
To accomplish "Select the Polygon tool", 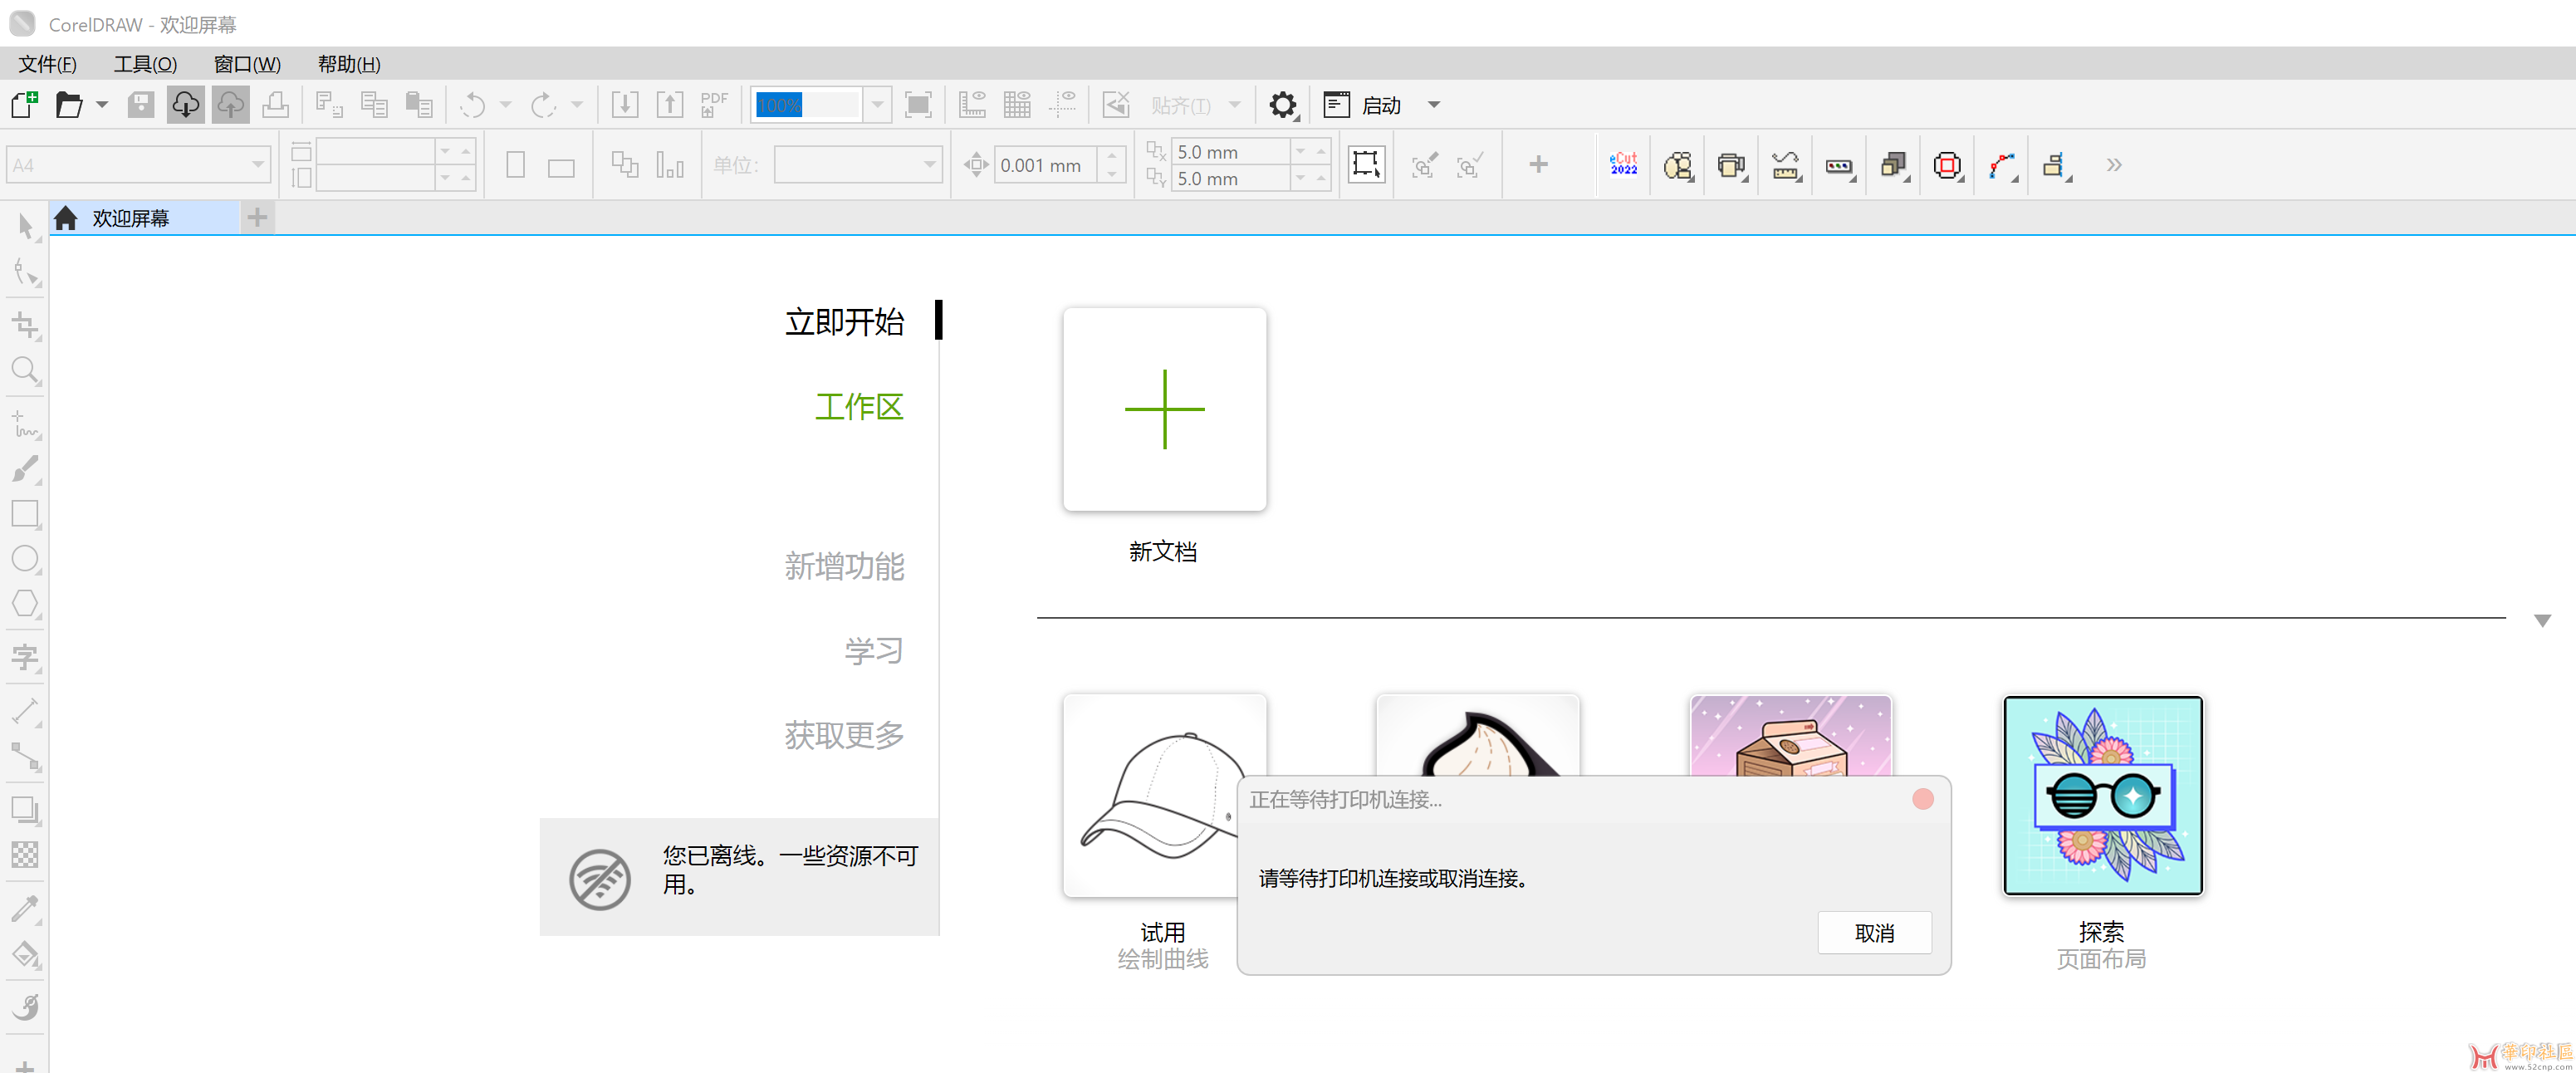I will pyautogui.click(x=26, y=604).
